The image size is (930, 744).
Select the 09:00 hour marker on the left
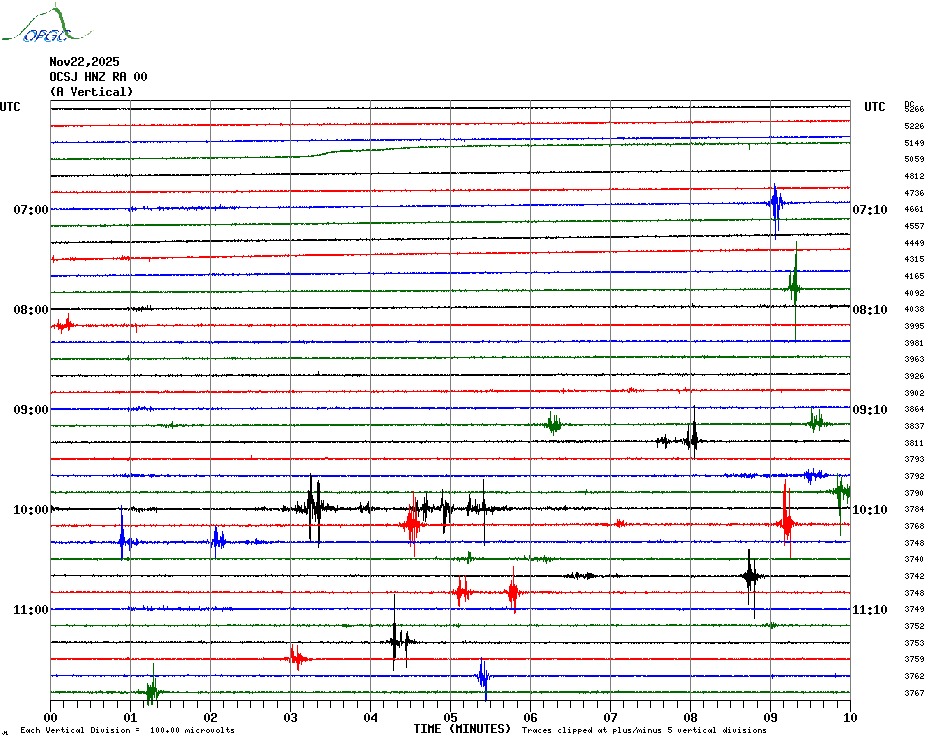pos(30,410)
